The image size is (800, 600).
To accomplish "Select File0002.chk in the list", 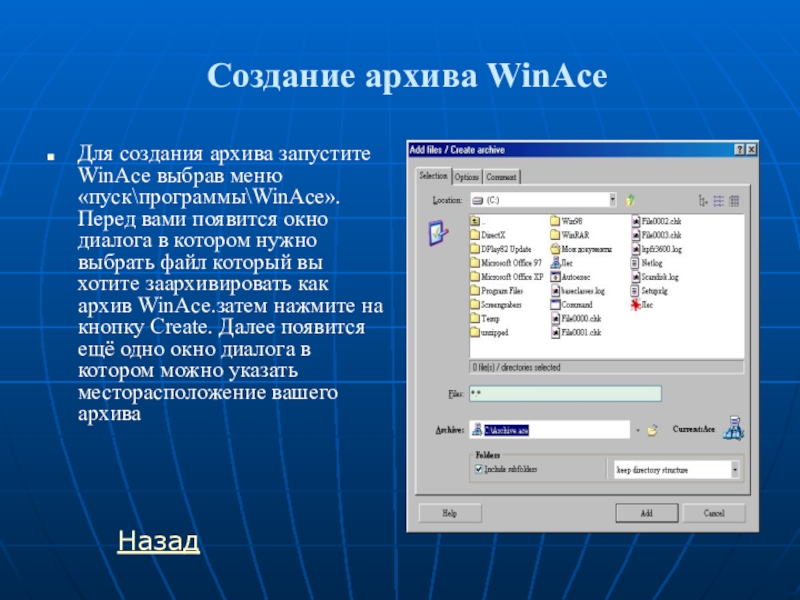I will [x=656, y=221].
